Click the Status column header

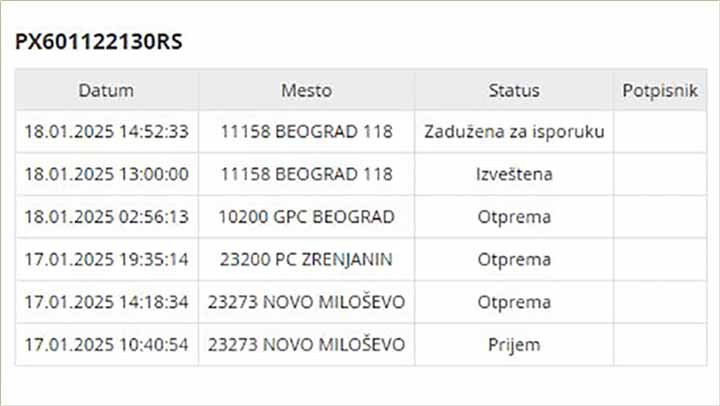click(514, 90)
